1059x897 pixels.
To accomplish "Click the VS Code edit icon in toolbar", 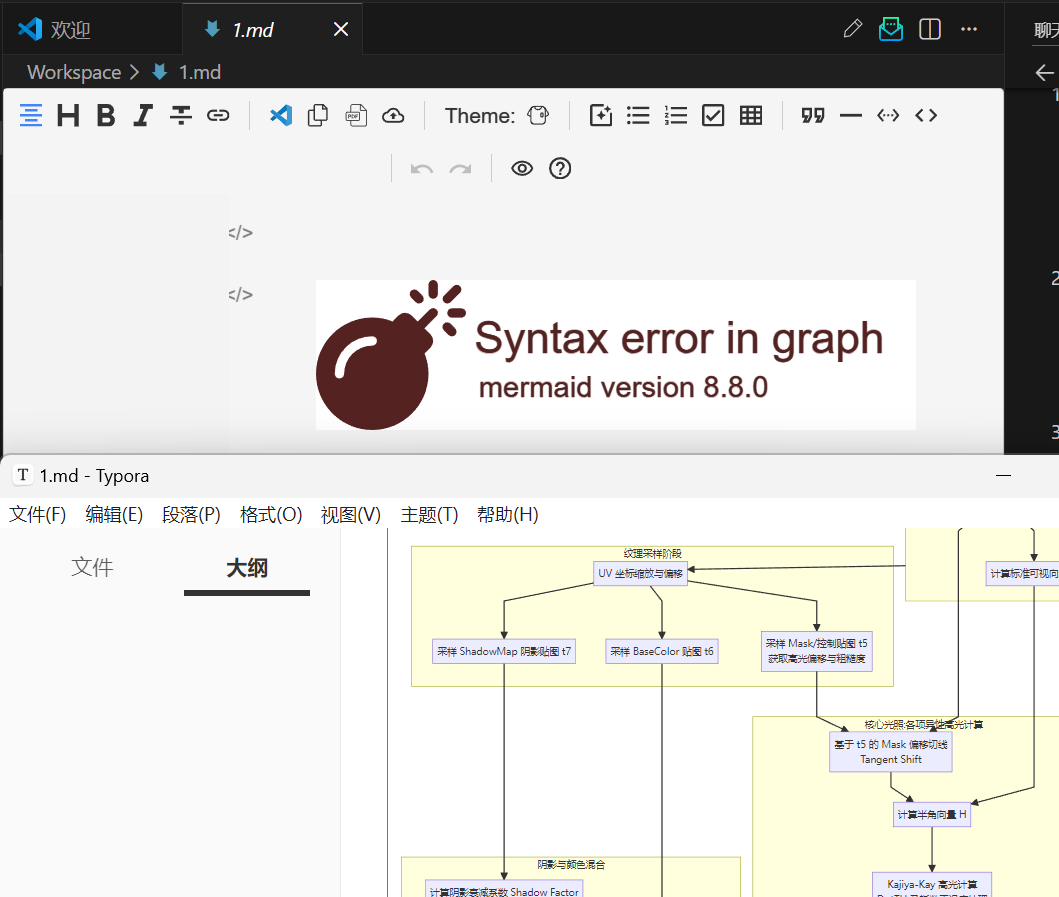I will coord(281,116).
